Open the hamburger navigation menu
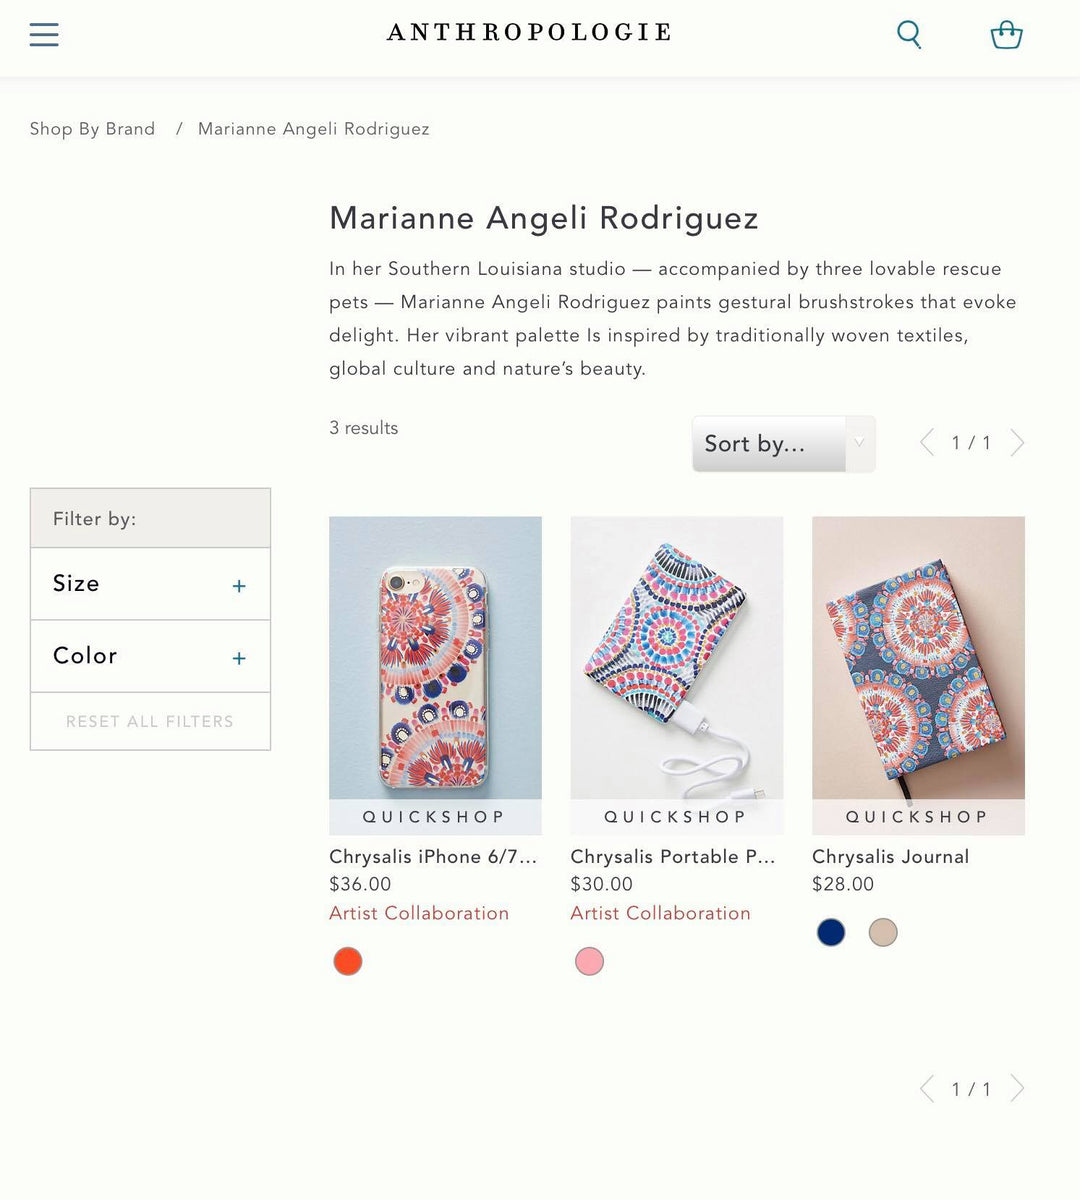The width and height of the screenshot is (1080, 1200). point(44,35)
